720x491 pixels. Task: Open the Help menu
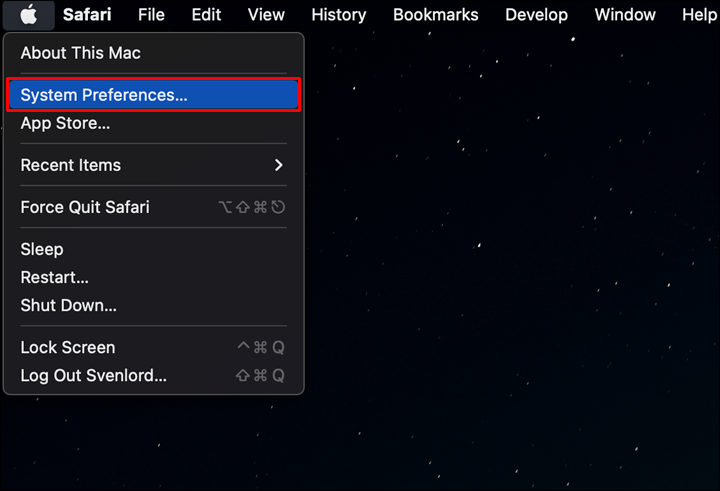[x=699, y=15]
